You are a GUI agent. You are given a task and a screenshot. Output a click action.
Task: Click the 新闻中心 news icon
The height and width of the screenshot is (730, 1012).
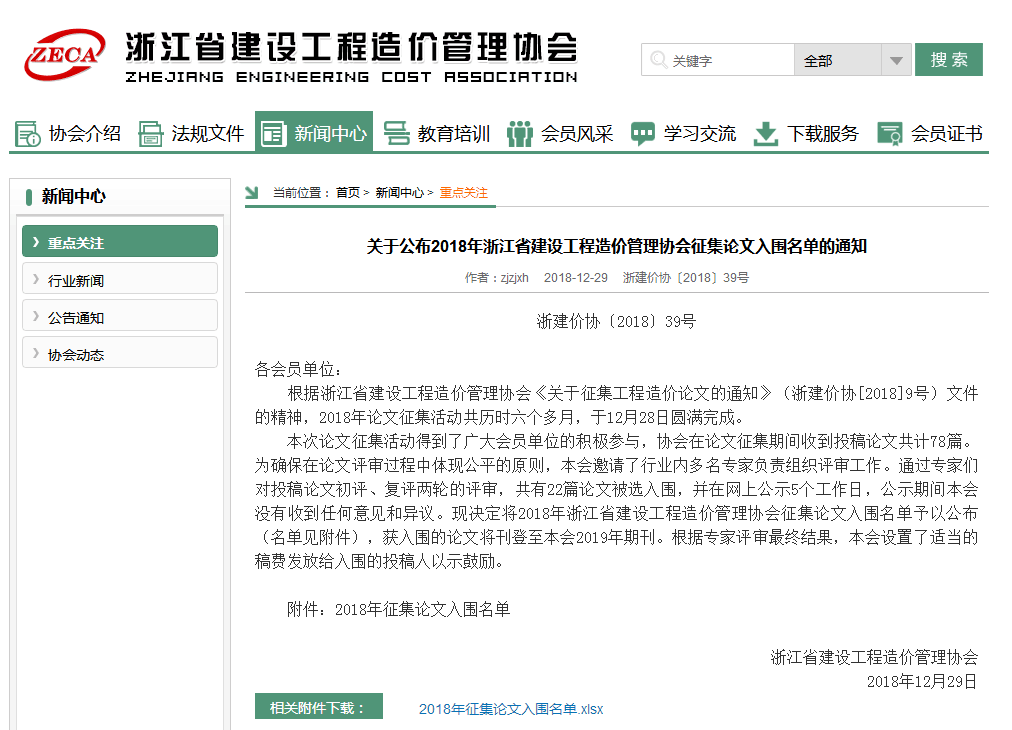coord(273,134)
